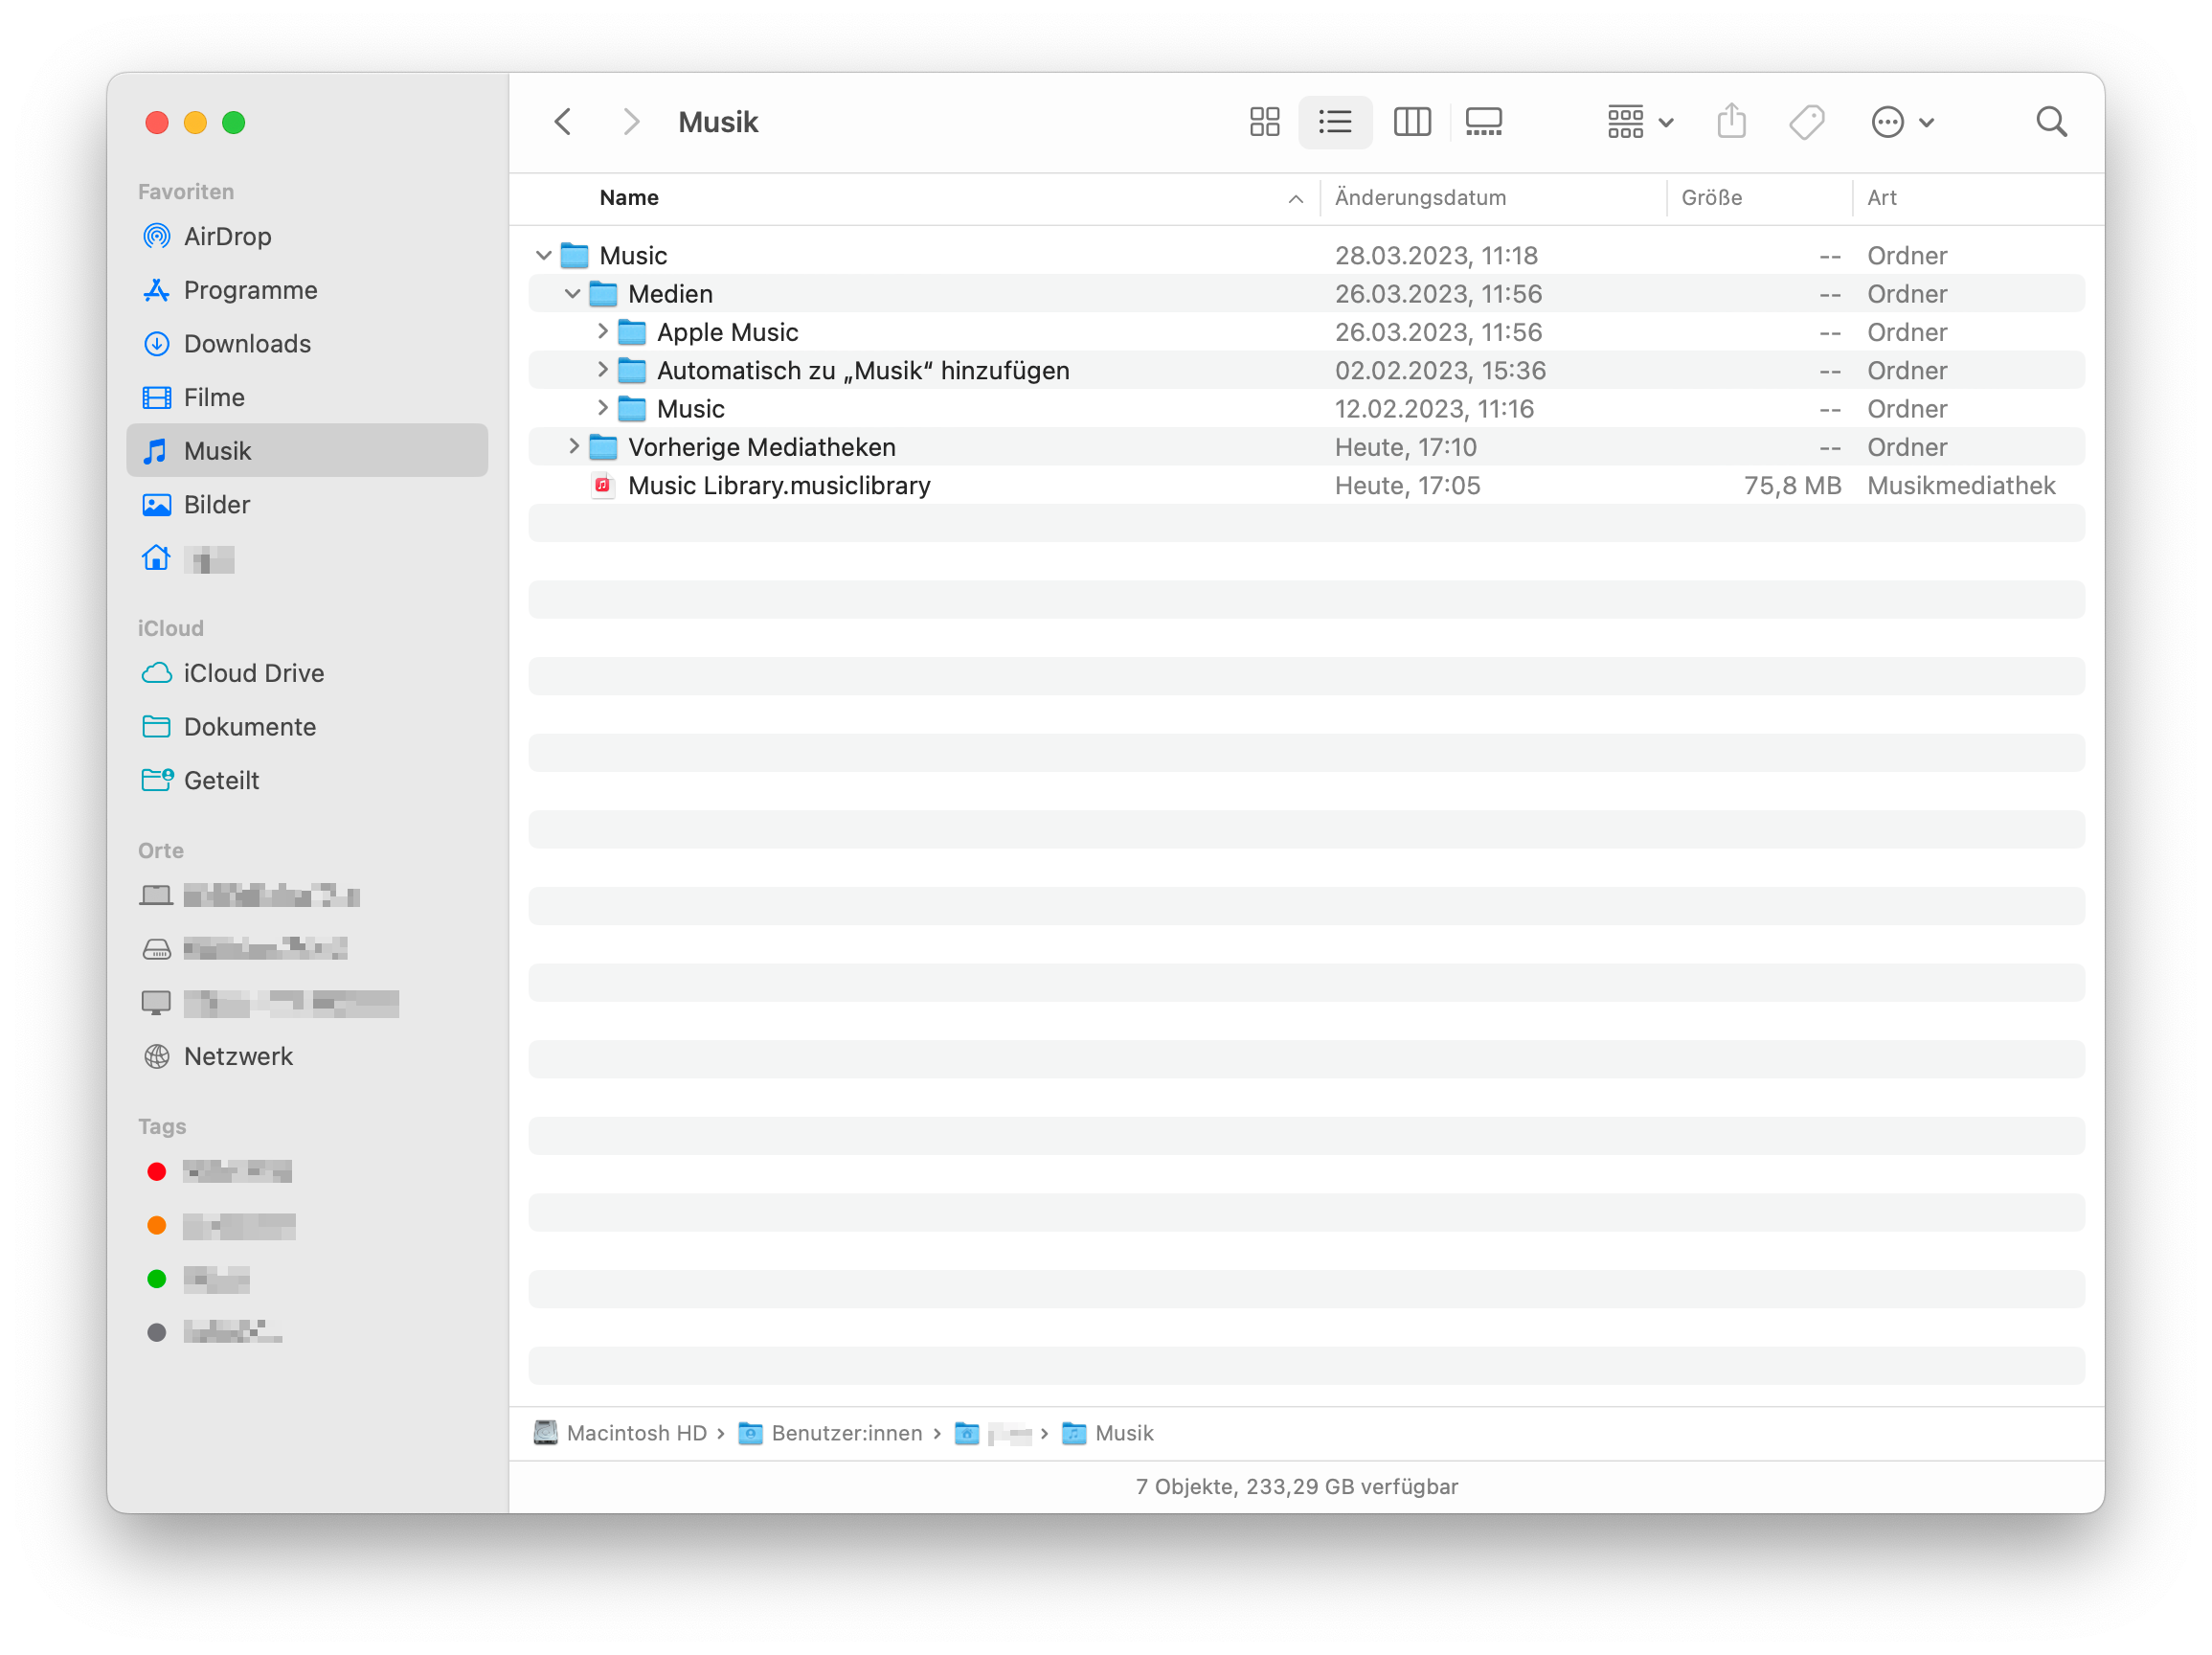
Task: Sort by Größe column header
Action: [x=1711, y=198]
